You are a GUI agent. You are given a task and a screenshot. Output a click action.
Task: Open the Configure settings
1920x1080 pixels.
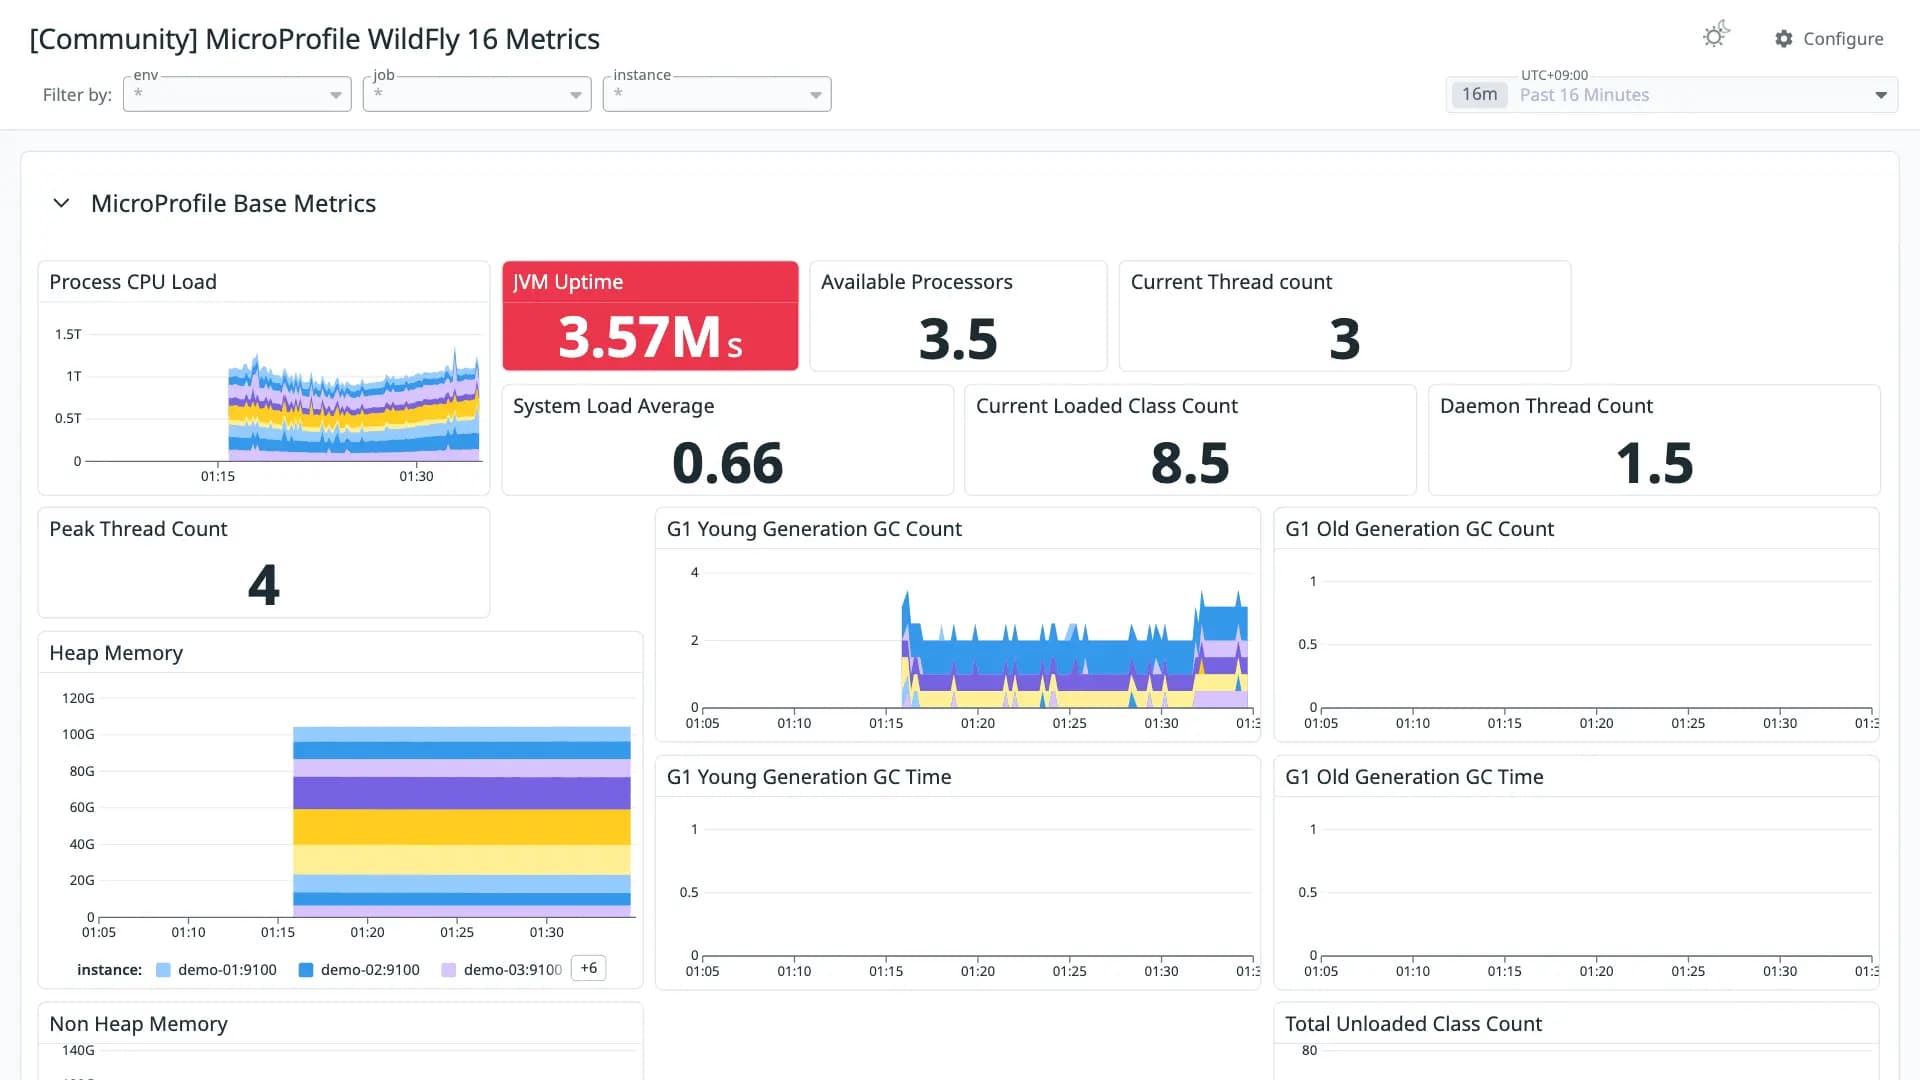point(1829,39)
